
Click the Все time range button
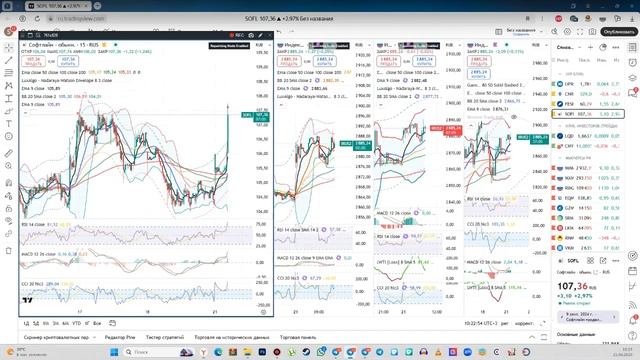97,323
